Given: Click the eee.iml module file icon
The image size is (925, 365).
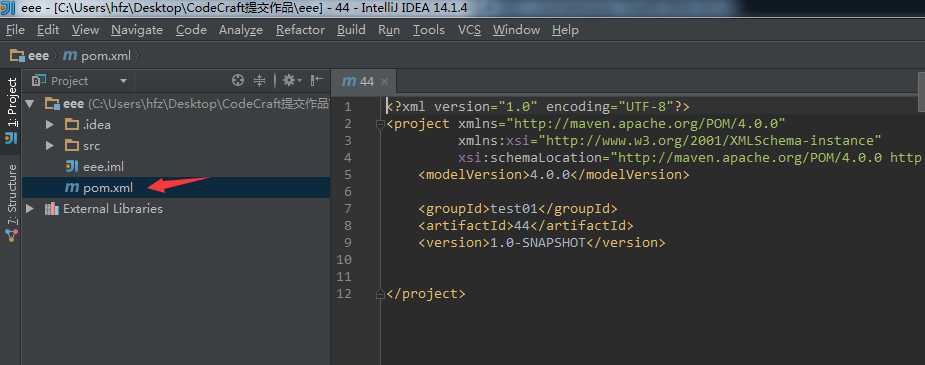Looking at the screenshot, I should (x=72, y=167).
